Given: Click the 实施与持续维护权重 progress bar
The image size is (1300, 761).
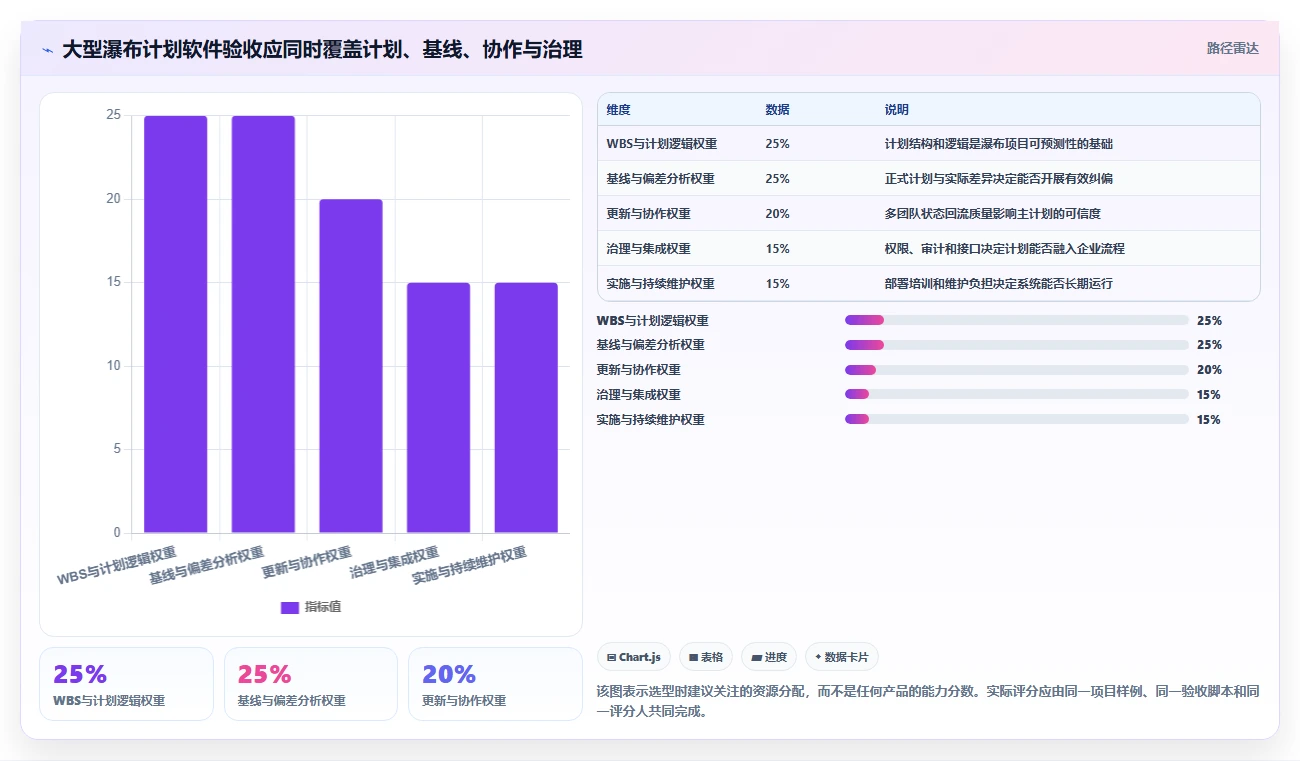Looking at the screenshot, I should click(x=1016, y=420).
